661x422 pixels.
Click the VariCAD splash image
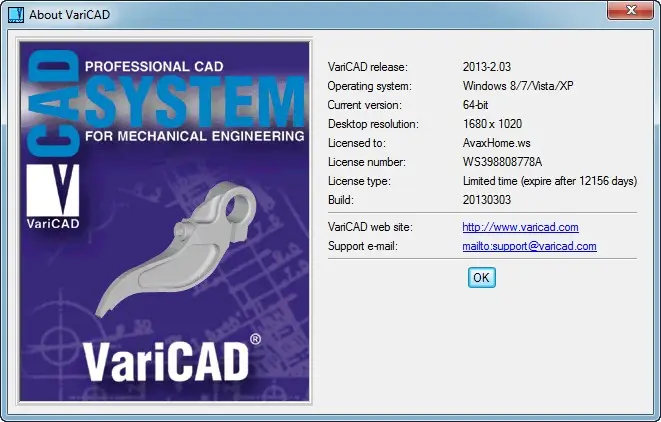(164, 221)
